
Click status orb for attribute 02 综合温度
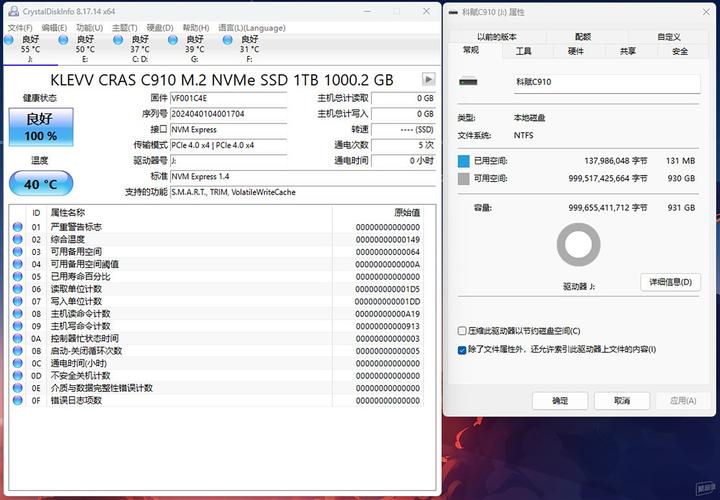(17, 239)
